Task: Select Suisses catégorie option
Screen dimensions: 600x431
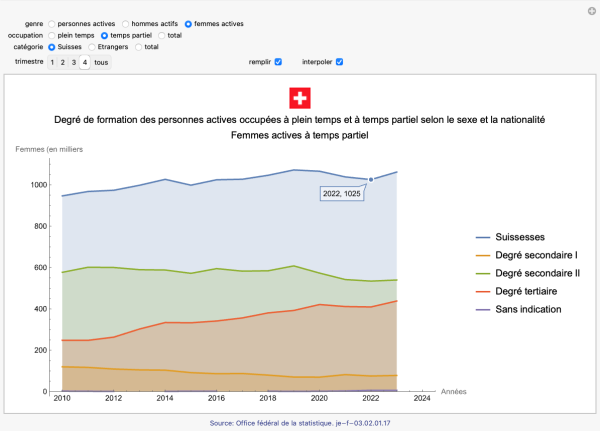Action: [x=52, y=46]
